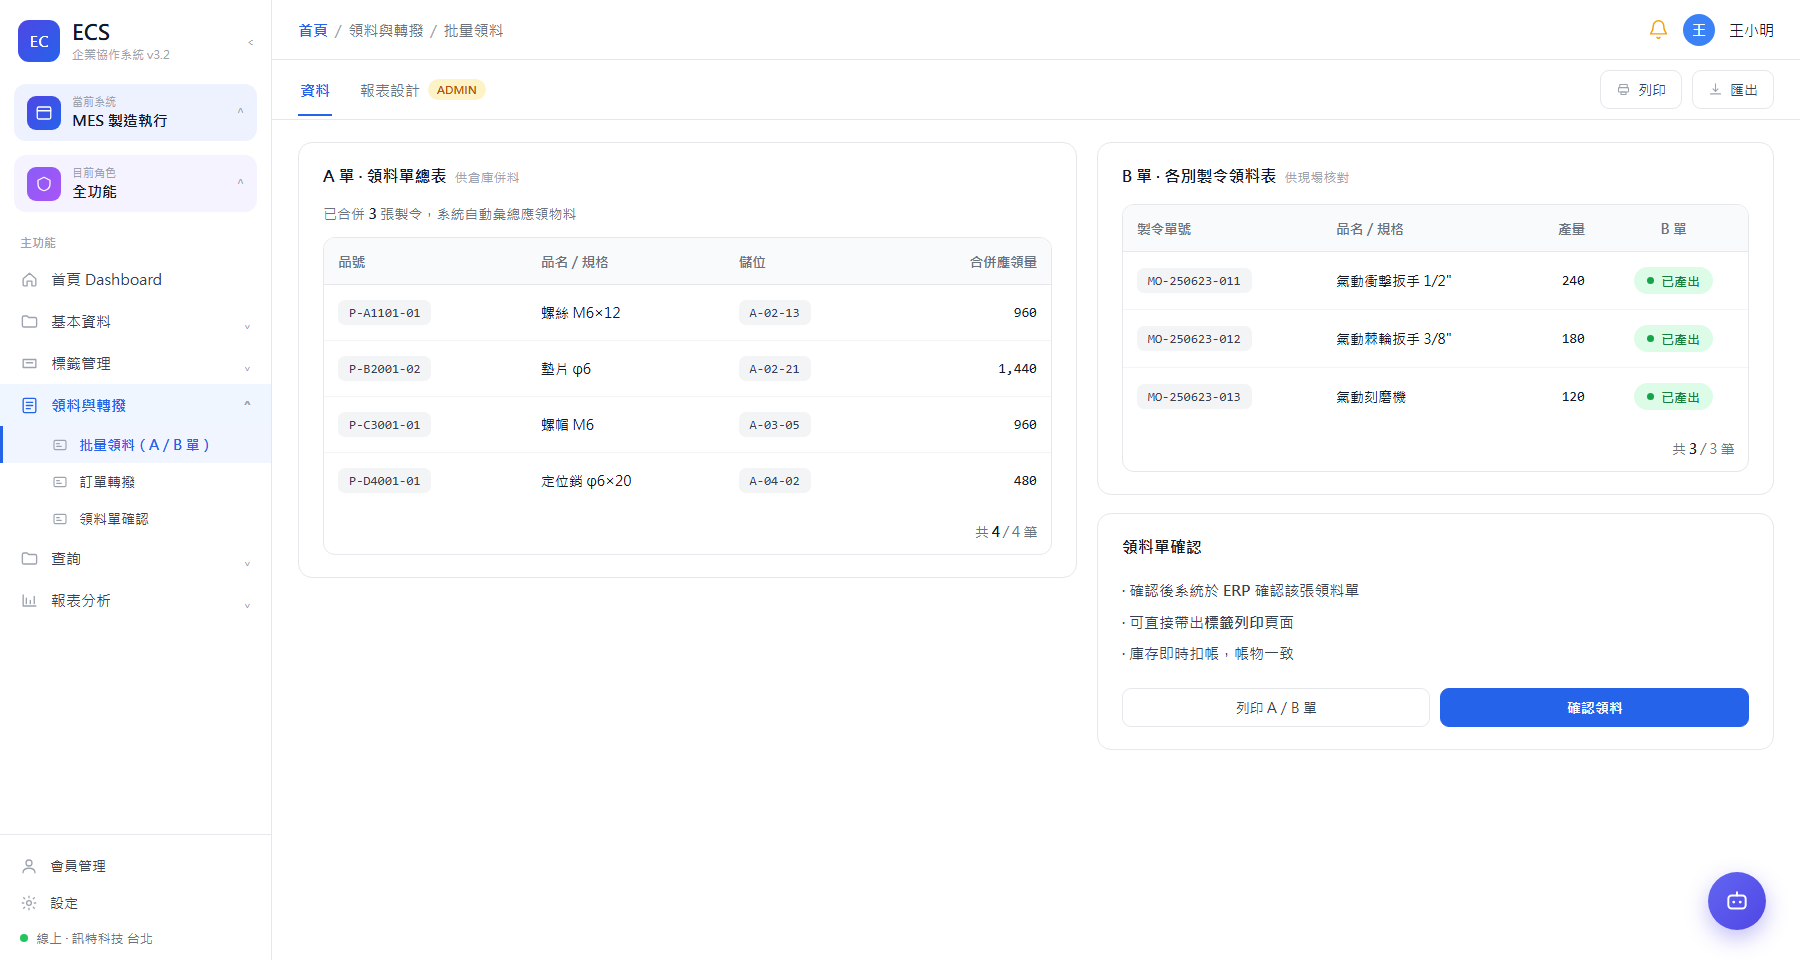
Task: Select 批量領料 (A / B 單) menu item
Action: [136, 445]
